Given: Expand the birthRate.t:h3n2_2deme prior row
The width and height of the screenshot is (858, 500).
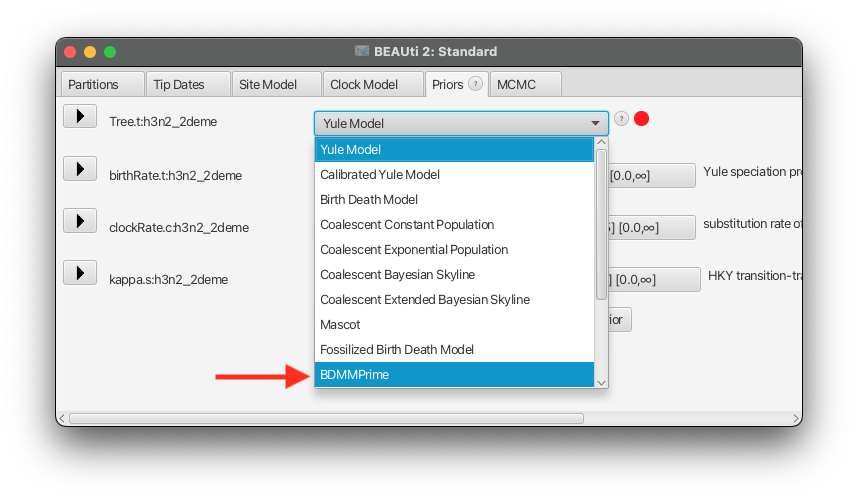Looking at the screenshot, I should coord(80,168).
